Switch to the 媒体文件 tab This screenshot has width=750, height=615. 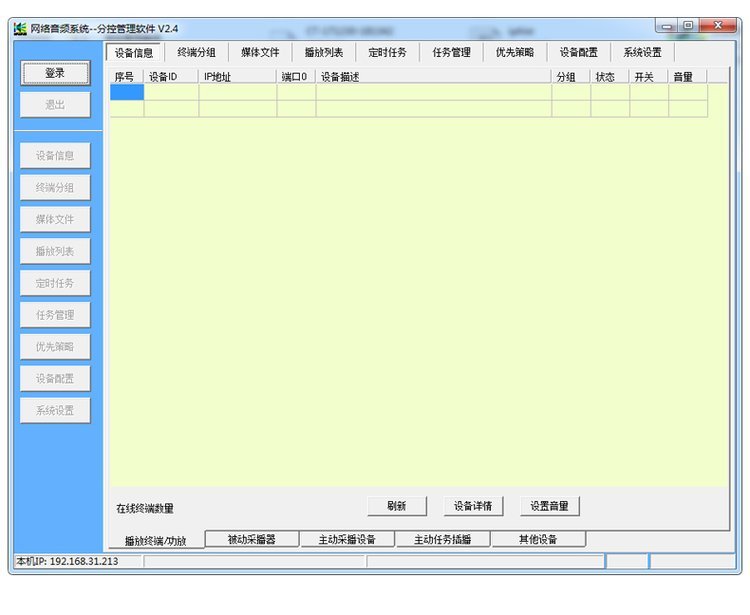pyautogui.click(x=260, y=52)
